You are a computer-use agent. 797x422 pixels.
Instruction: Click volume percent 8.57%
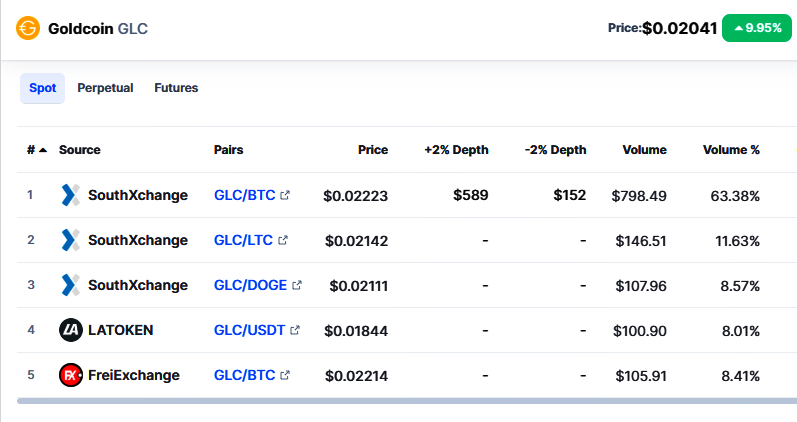740,286
